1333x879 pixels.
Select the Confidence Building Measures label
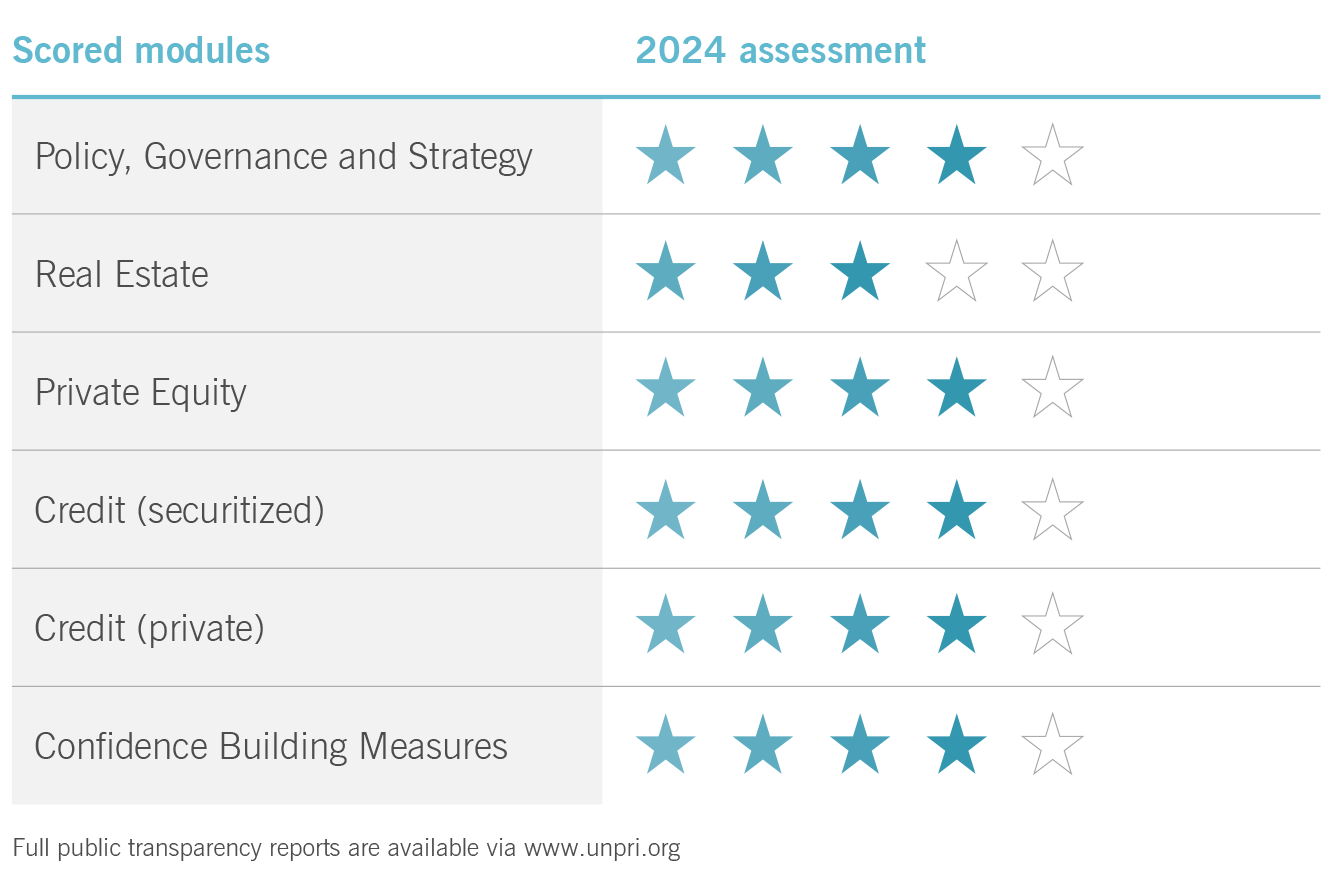click(271, 746)
